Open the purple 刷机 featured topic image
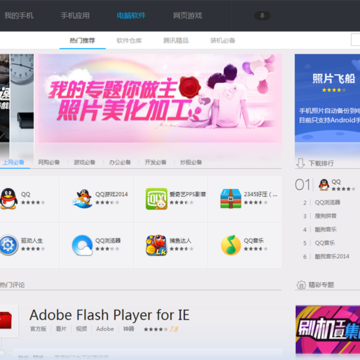 (x=328, y=329)
